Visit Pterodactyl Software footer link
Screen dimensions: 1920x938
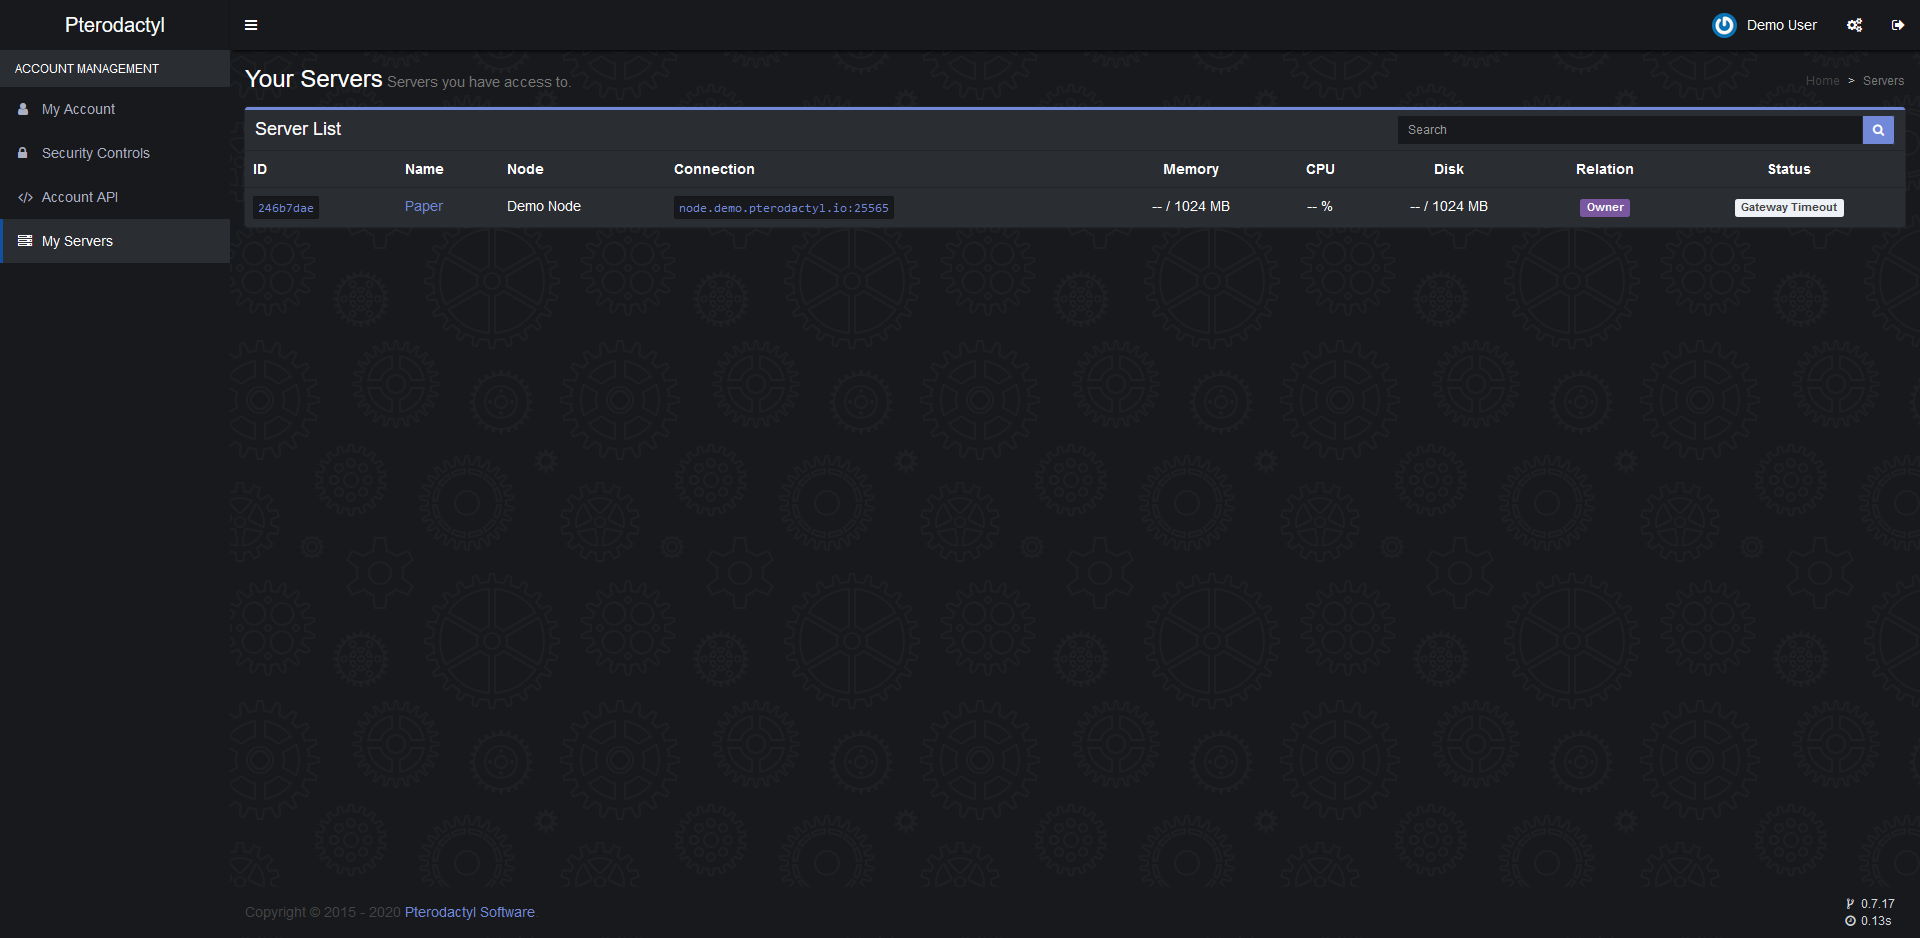tap(470, 912)
